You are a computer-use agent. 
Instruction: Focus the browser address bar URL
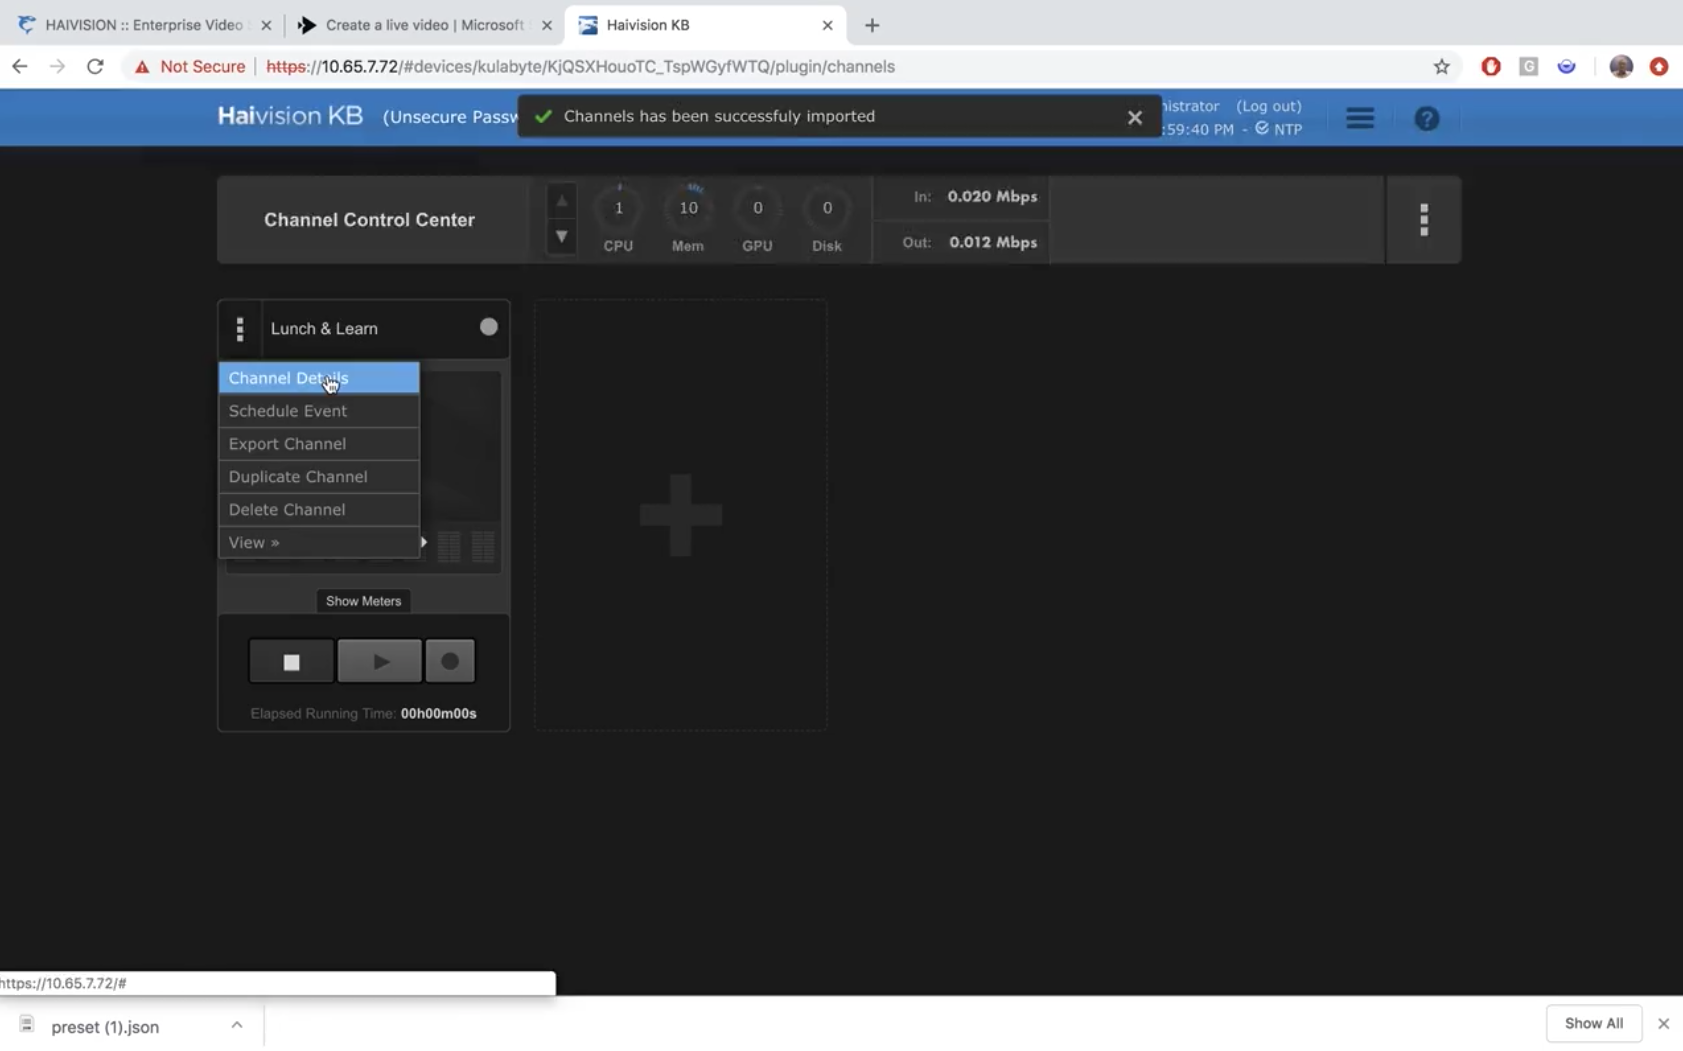pyautogui.click(x=581, y=67)
